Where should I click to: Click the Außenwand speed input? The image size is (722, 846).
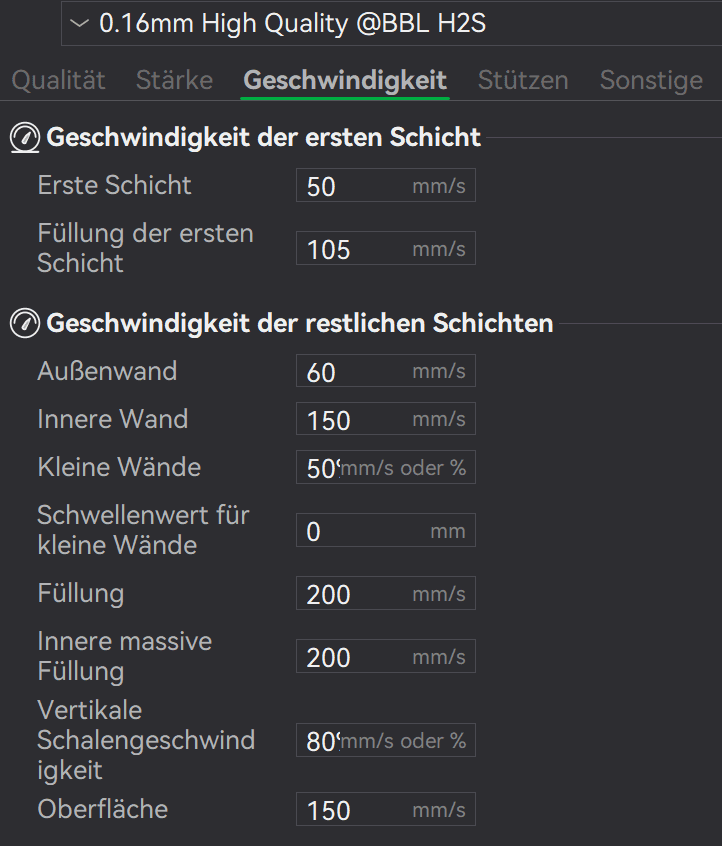[350, 372]
